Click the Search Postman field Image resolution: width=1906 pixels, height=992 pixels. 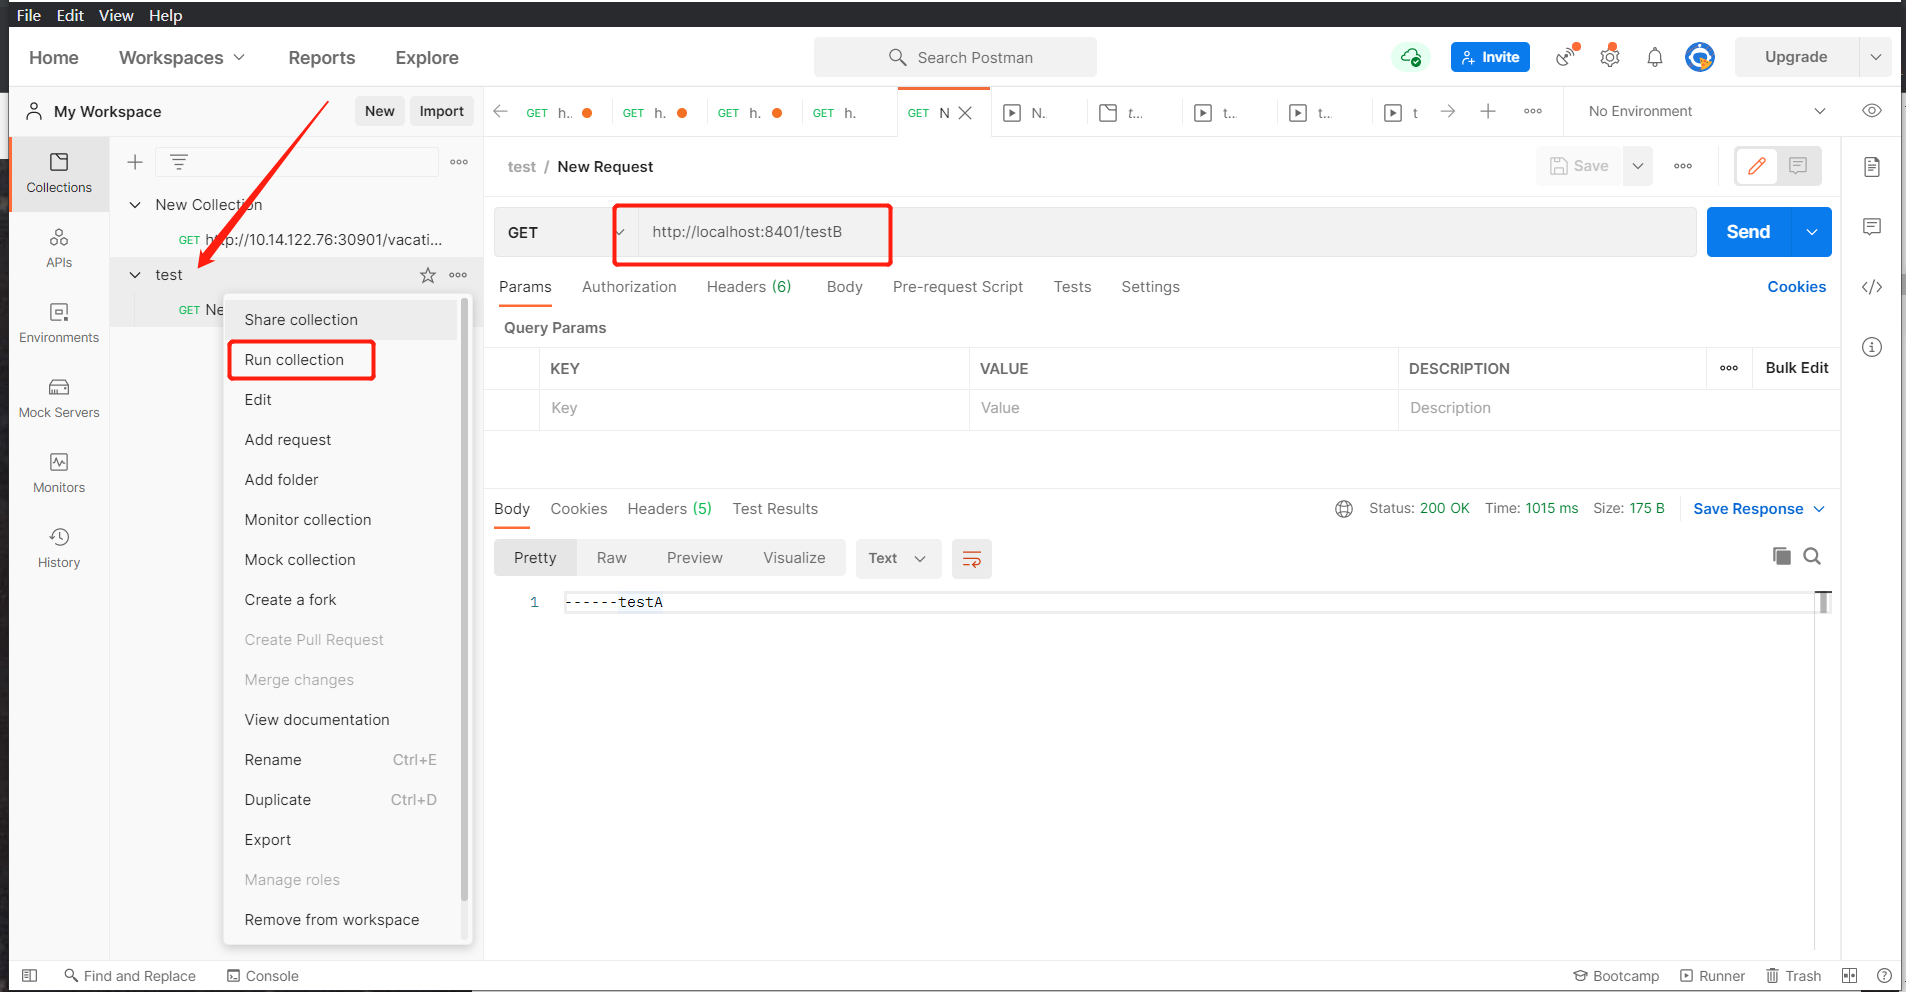(955, 57)
